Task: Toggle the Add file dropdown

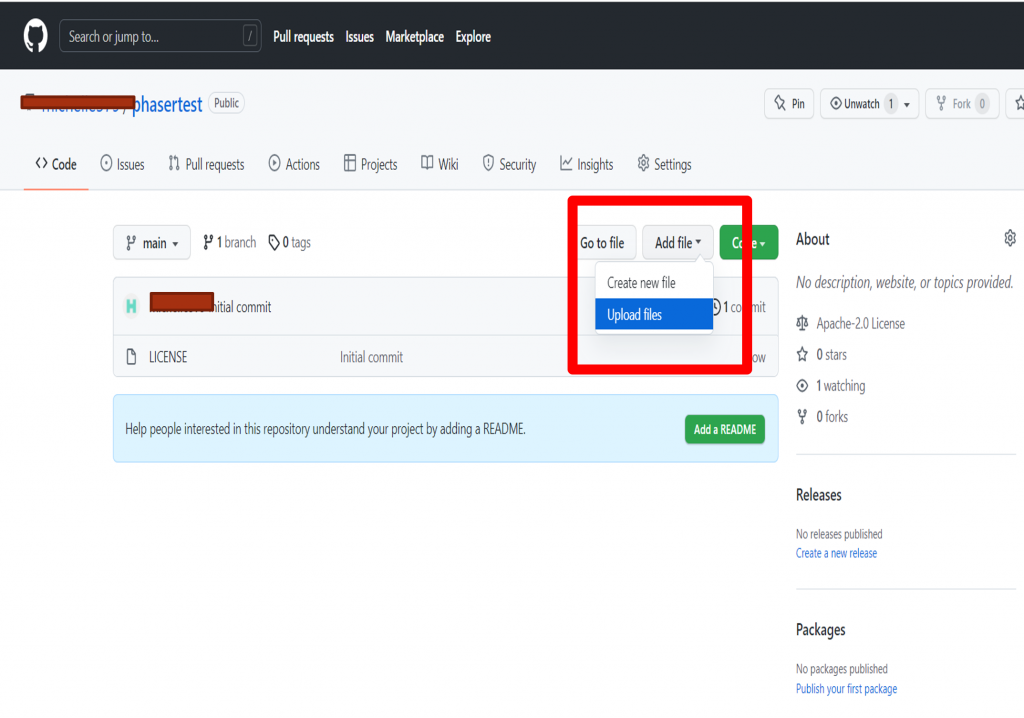Action: pyautogui.click(x=678, y=242)
